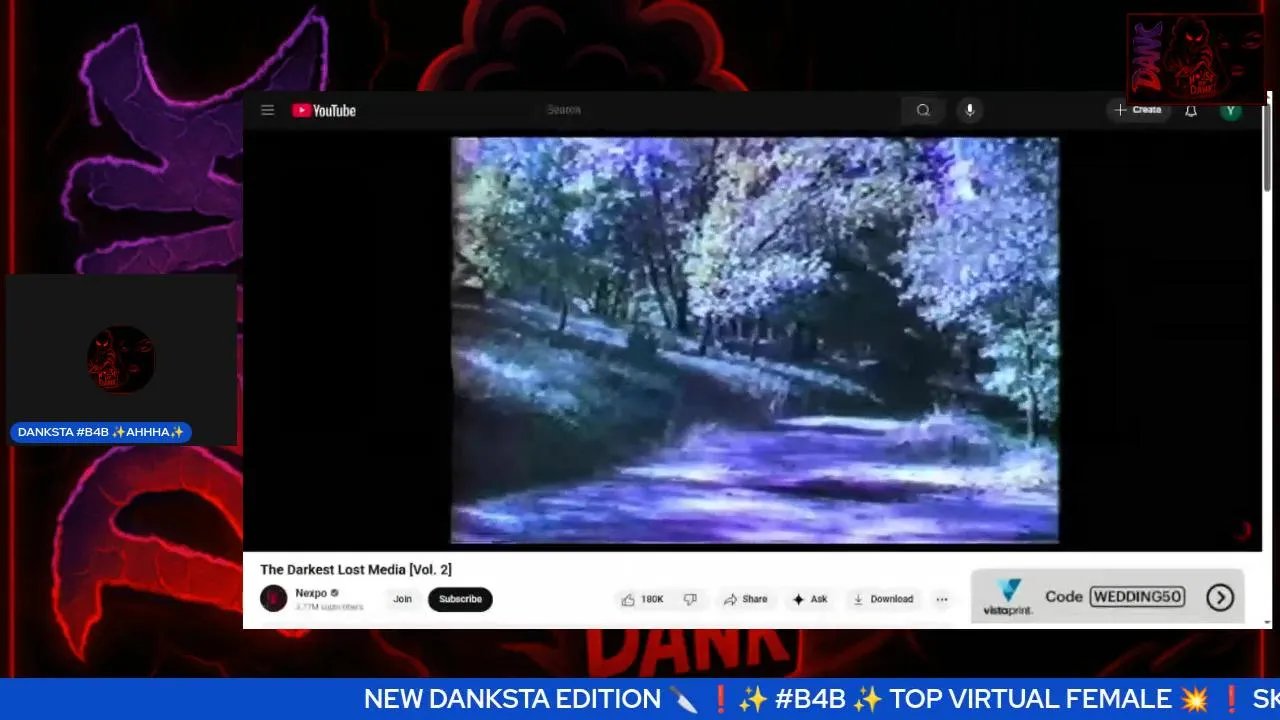
Task: Open the account avatar menu
Action: coord(1231,111)
